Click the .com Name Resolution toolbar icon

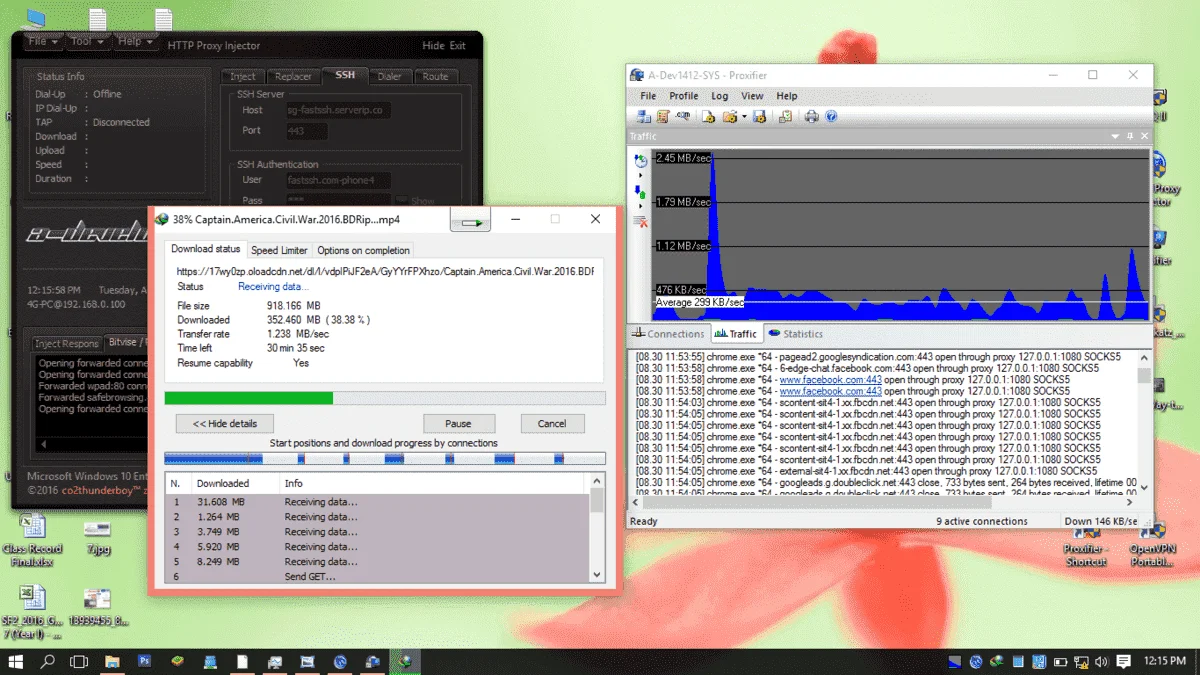pos(683,116)
